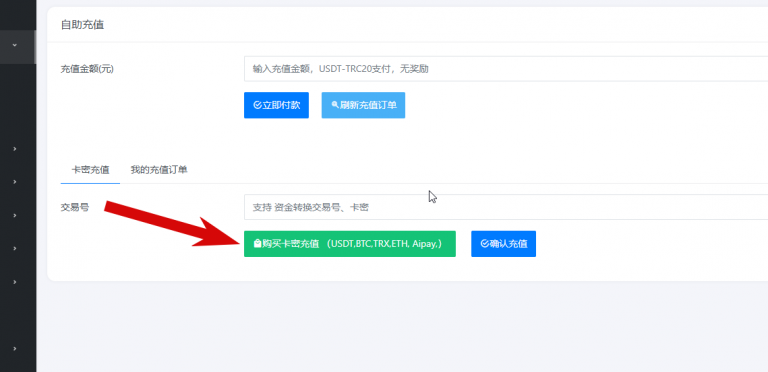Focus the 充值金额 amount input field
This screenshot has height=372, width=768.
pos(506,69)
